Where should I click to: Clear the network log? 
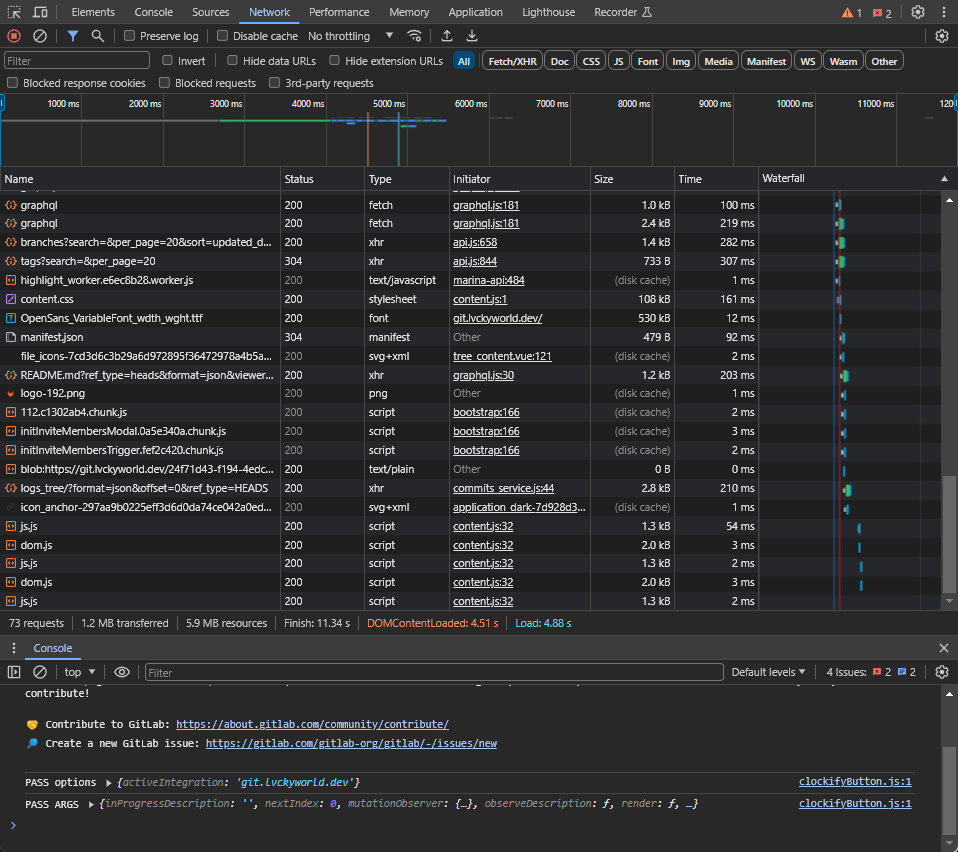tap(40, 36)
